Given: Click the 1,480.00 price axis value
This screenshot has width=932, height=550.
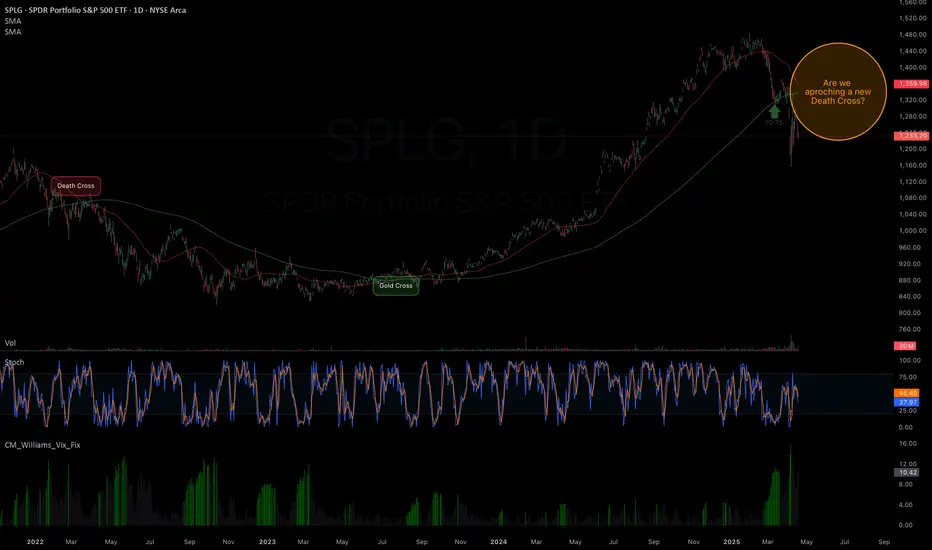Looking at the screenshot, I should (912, 34).
